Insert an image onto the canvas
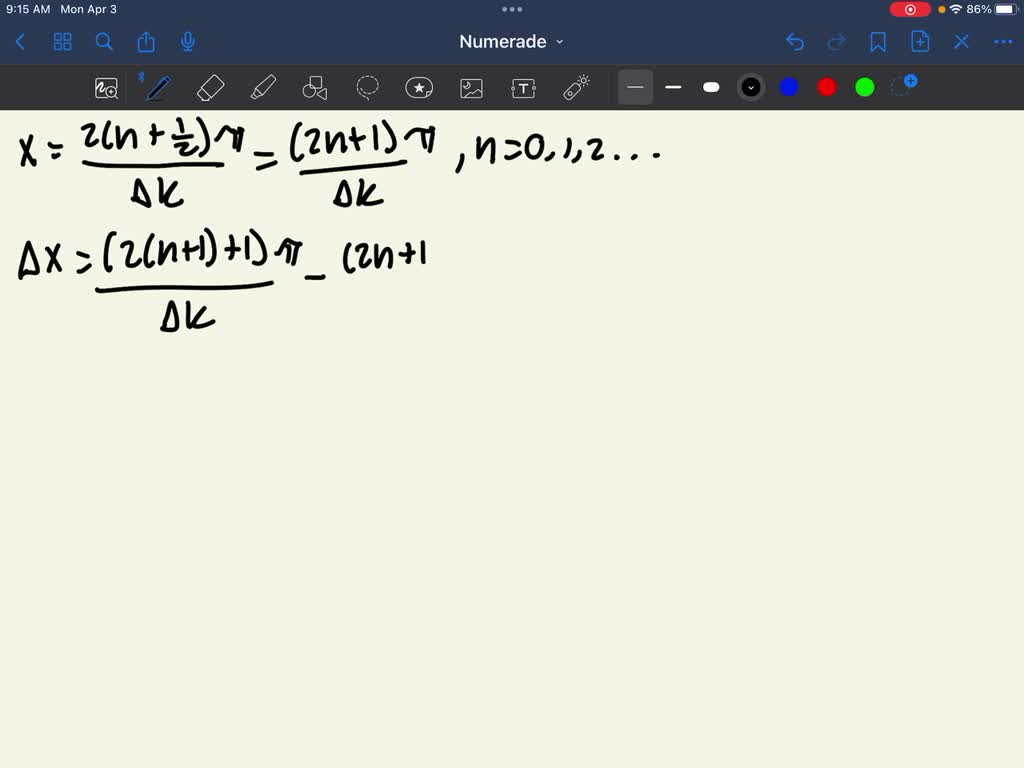 point(471,87)
